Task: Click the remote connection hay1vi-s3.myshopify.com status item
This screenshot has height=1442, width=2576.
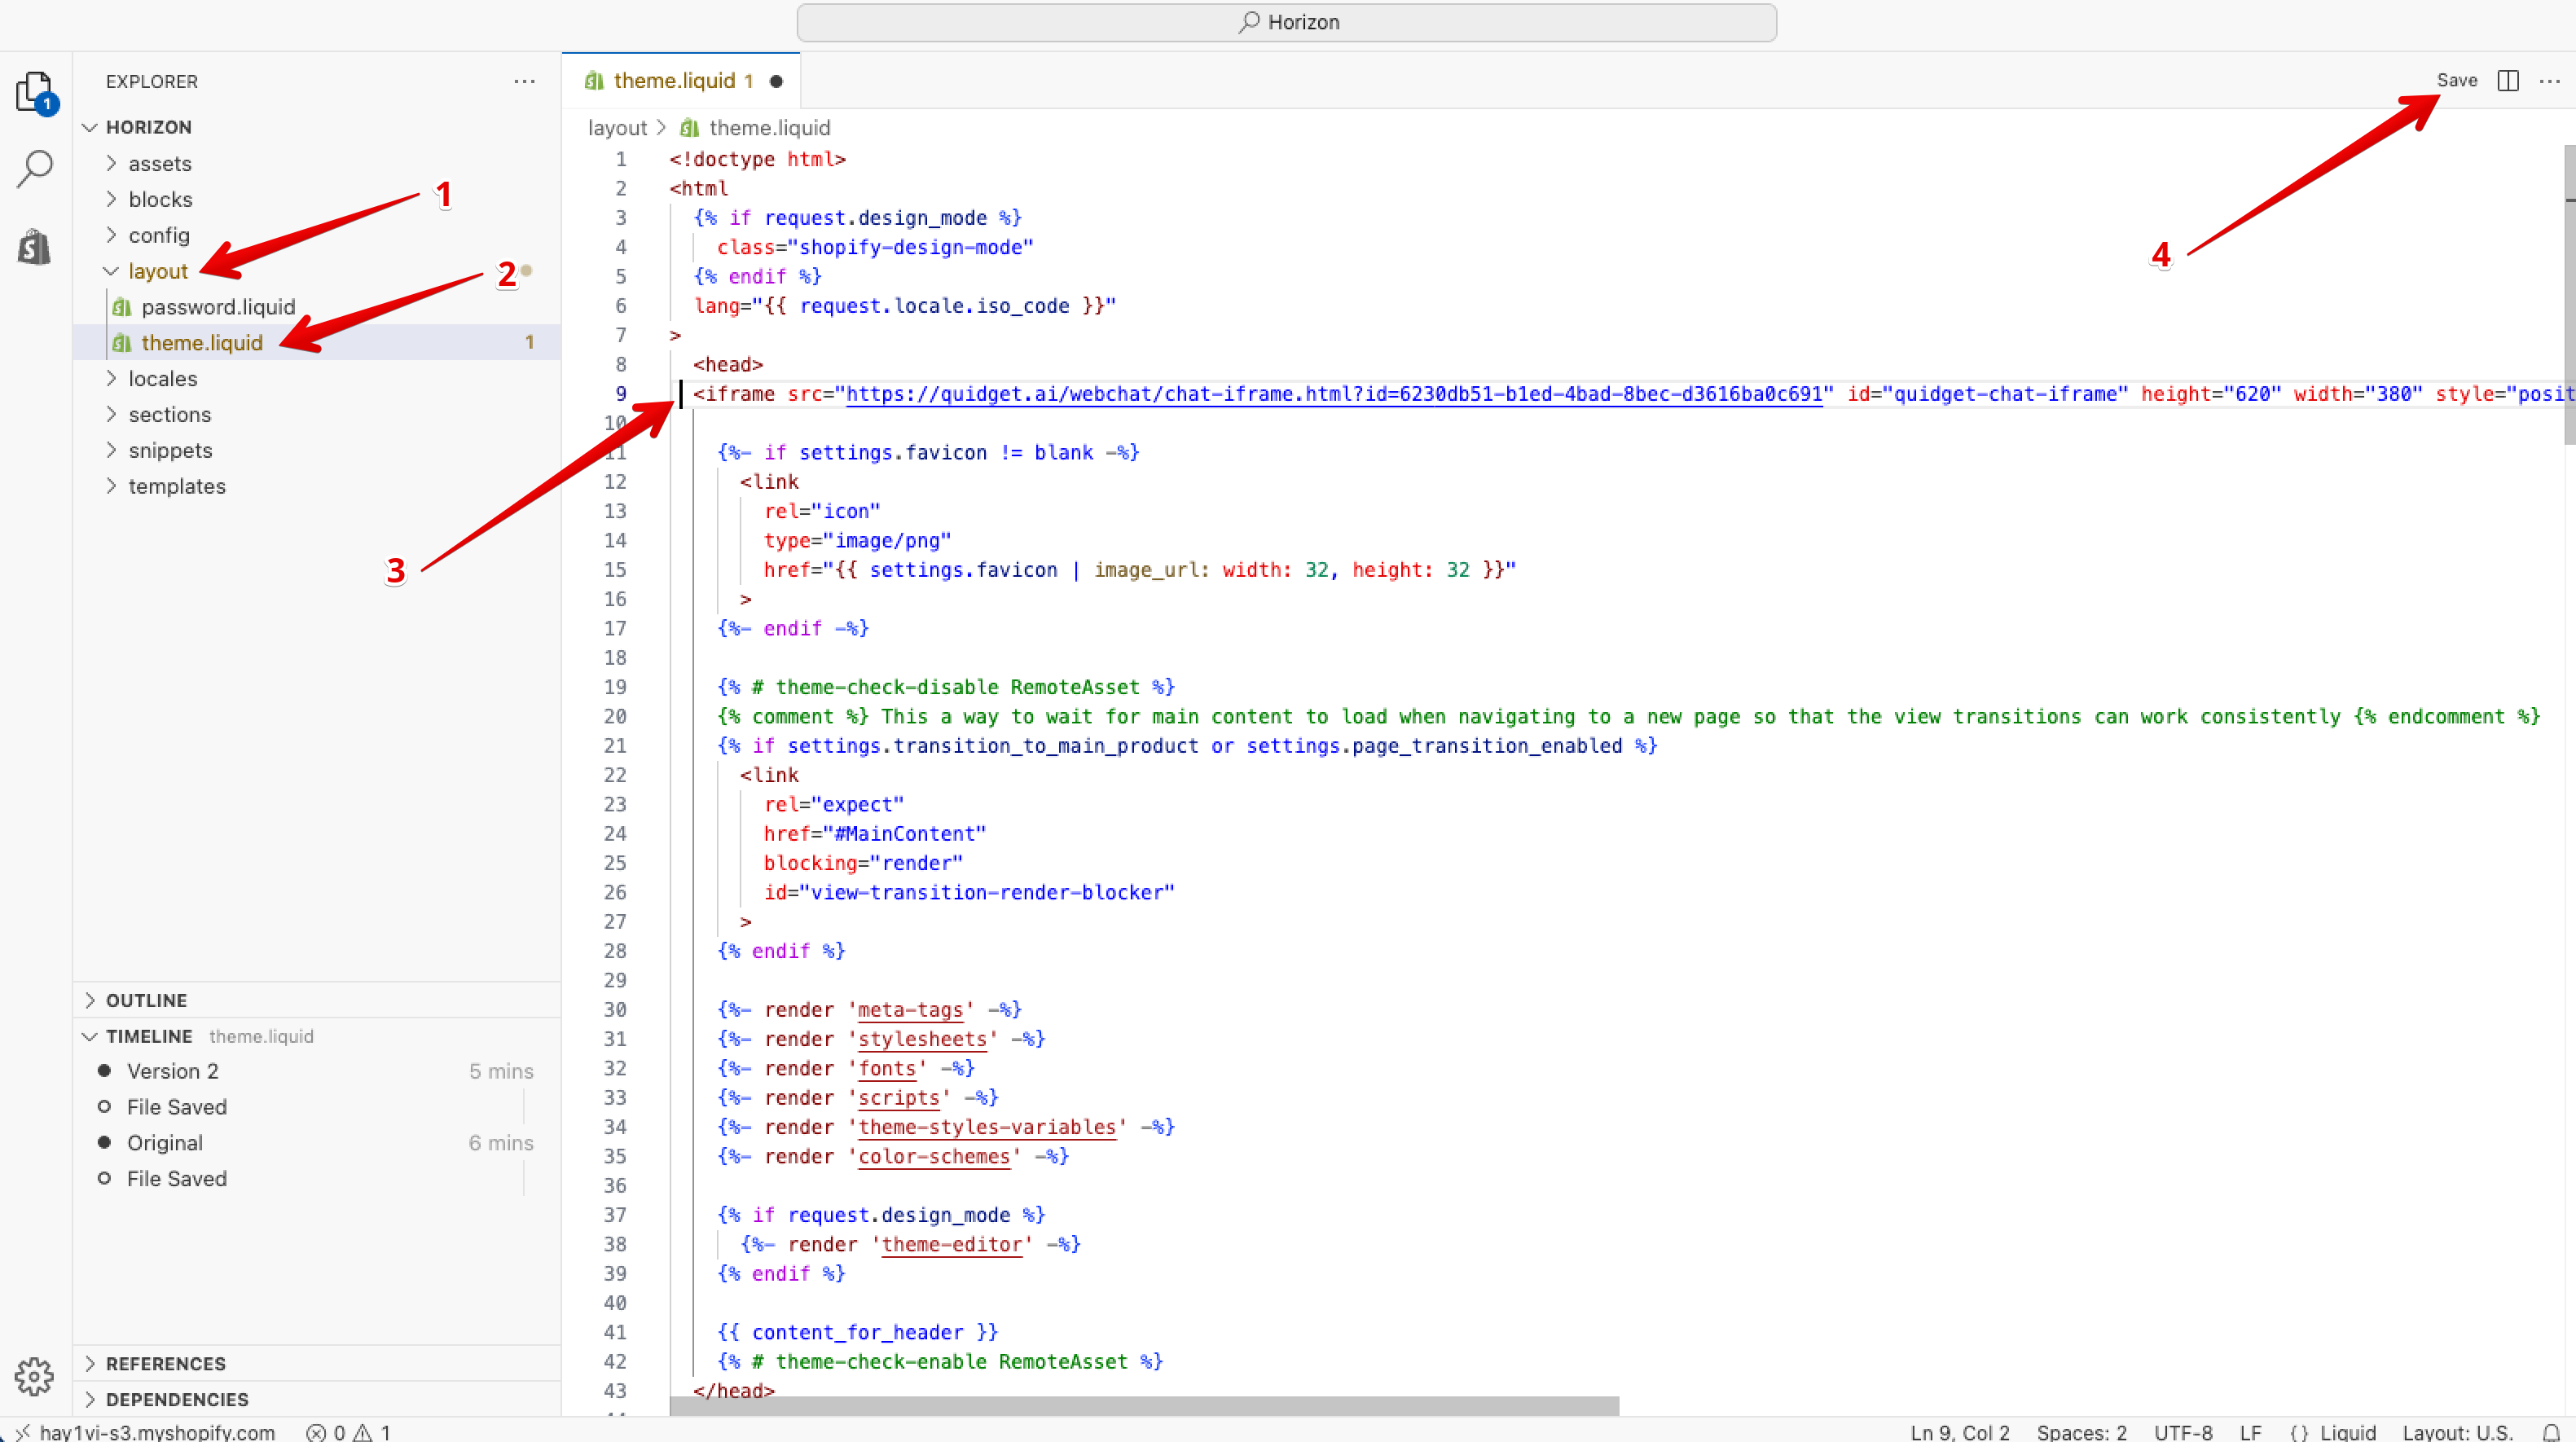Action: point(146,1432)
